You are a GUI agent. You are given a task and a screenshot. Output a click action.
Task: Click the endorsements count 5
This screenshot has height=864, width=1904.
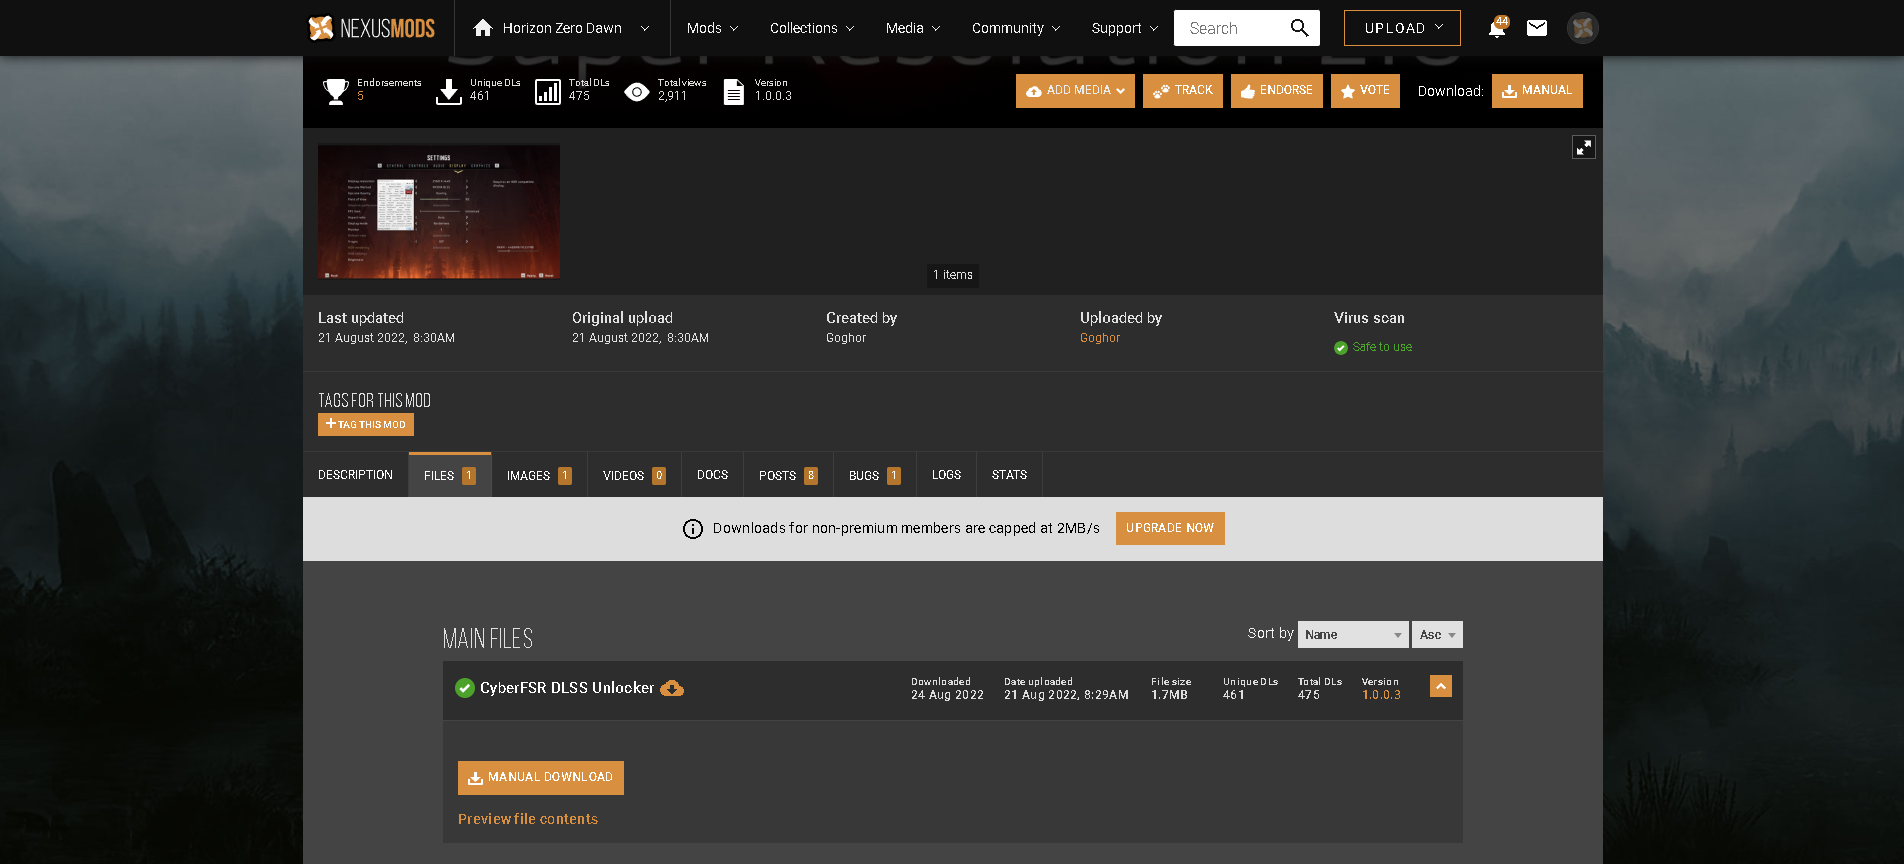(361, 97)
